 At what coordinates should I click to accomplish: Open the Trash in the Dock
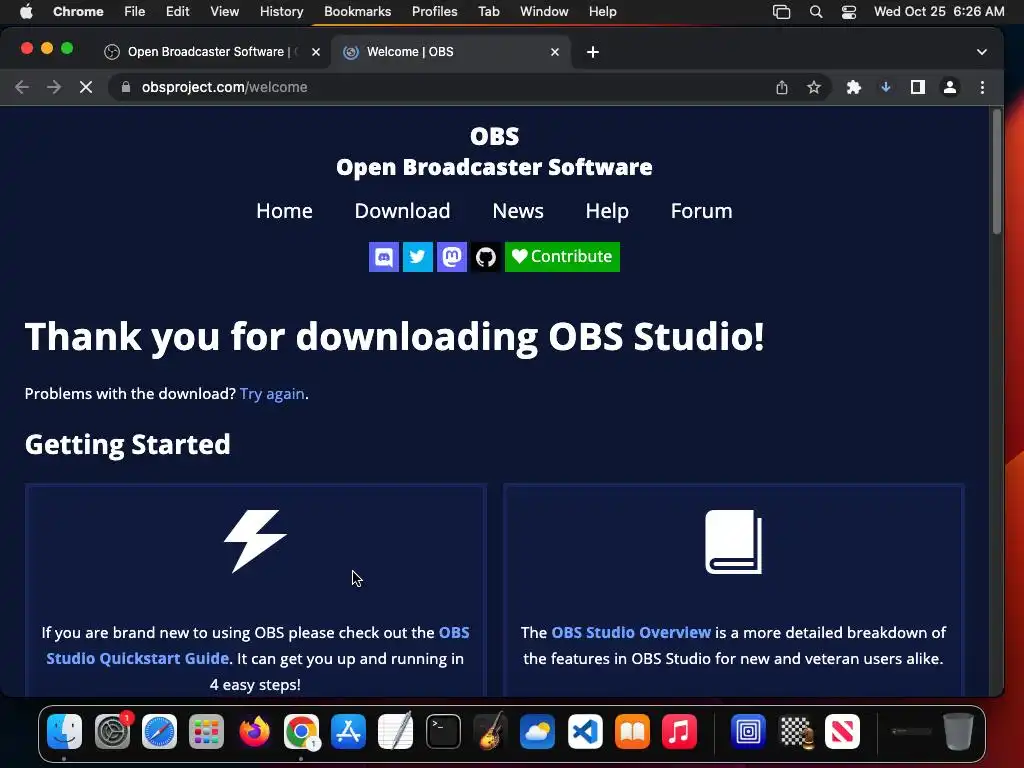958,731
